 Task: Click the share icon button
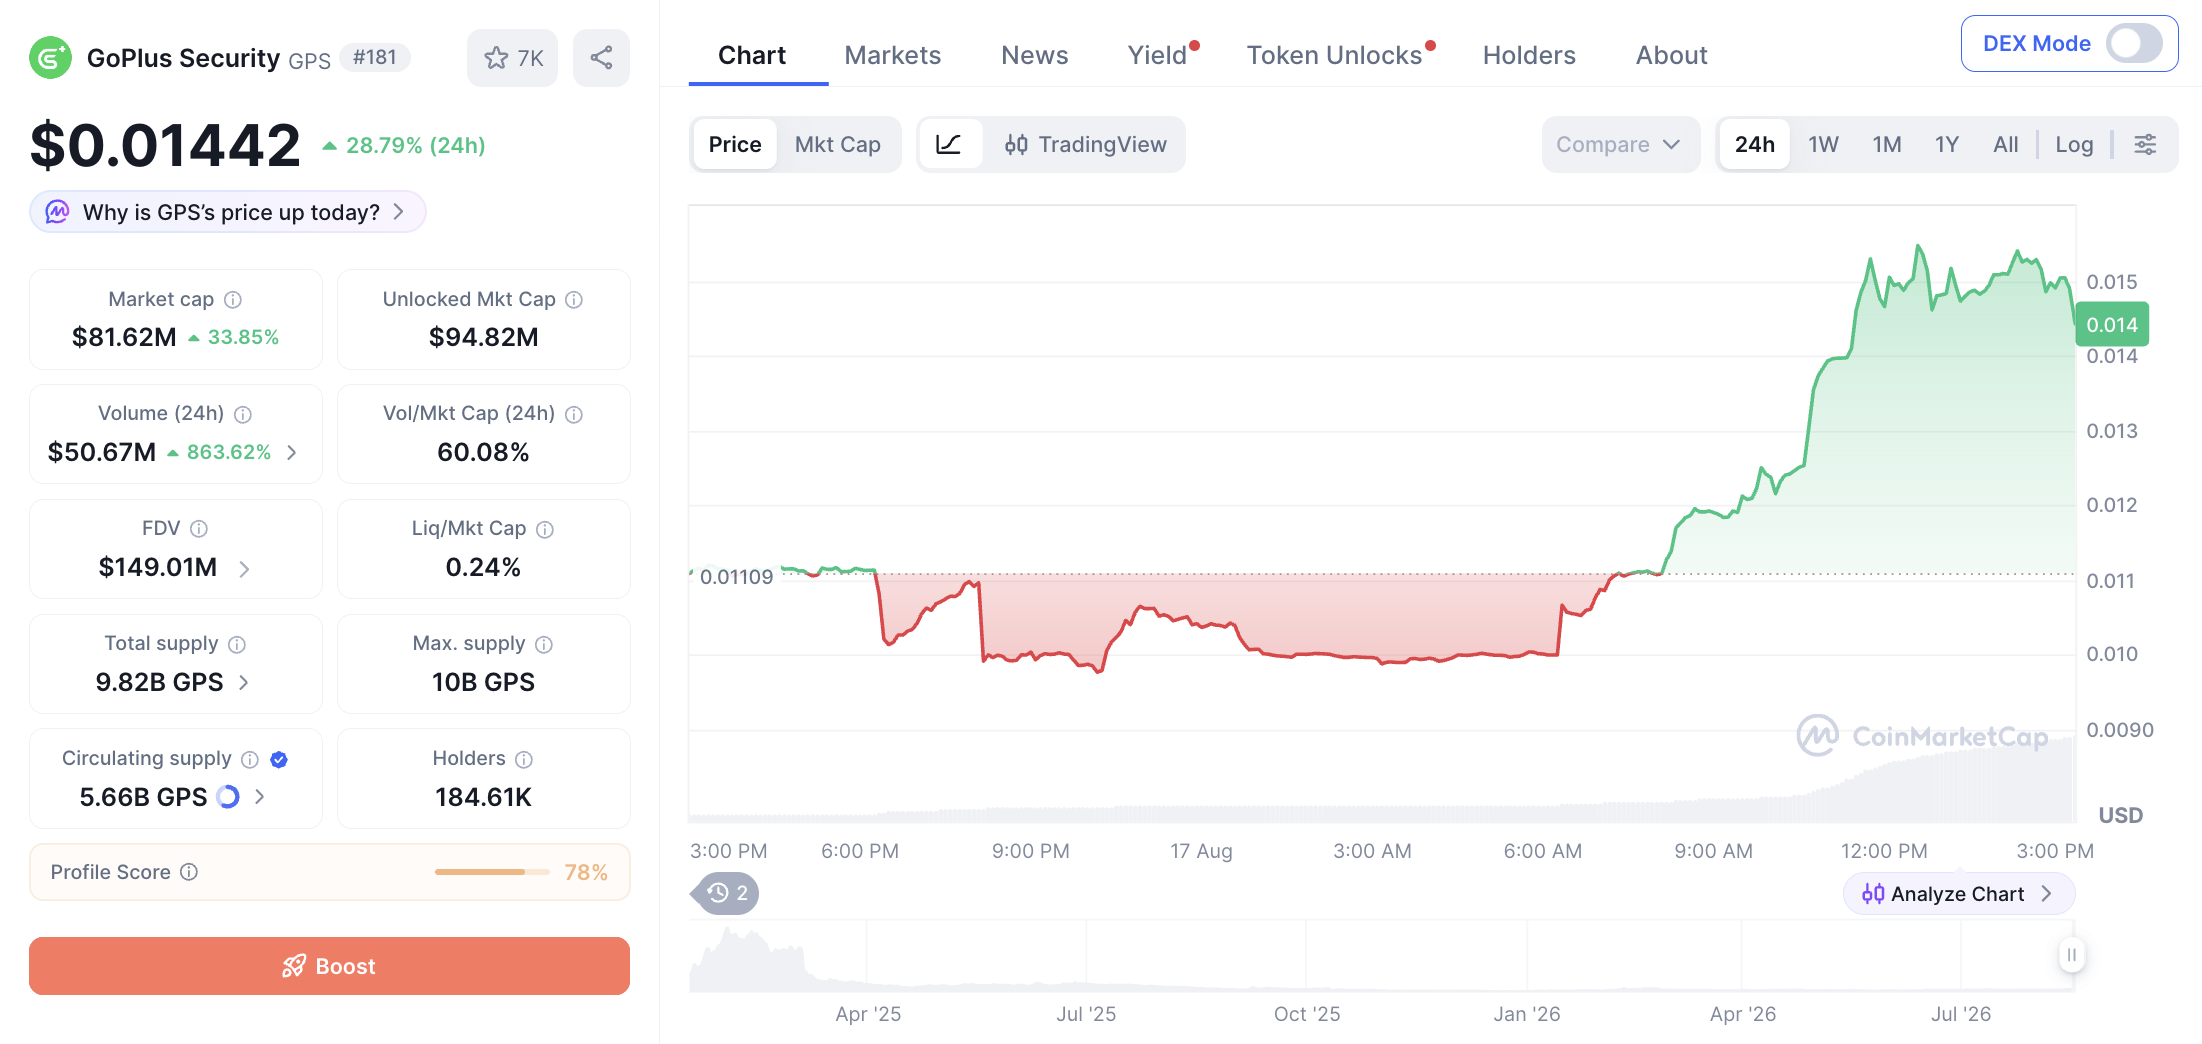[x=601, y=58]
